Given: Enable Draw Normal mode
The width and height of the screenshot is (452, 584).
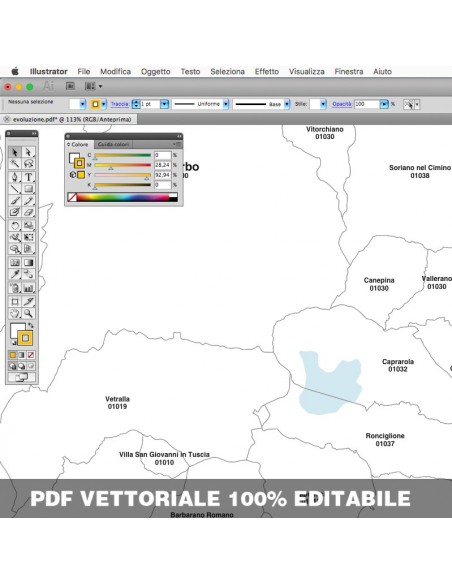Looking at the screenshot, I should pyautogui.click(x=13, y=366).
